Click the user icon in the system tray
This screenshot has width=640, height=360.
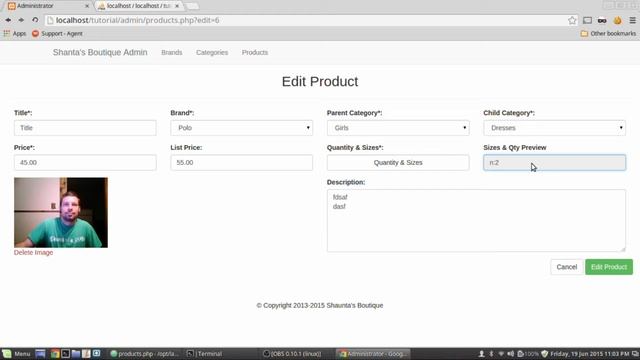pyautogui.click(x=482, y=353)
